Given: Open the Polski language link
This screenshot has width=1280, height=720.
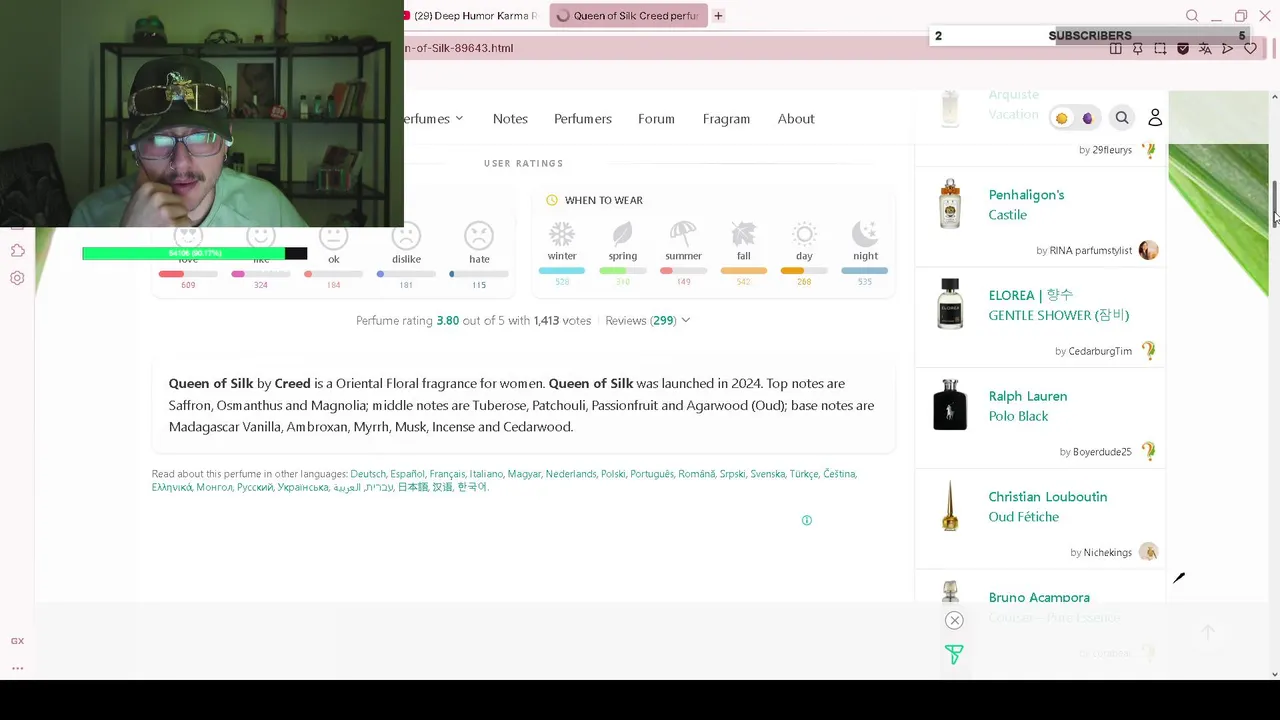Looking at the screenshot, I should pyautogui.click(x=613, y=474).
